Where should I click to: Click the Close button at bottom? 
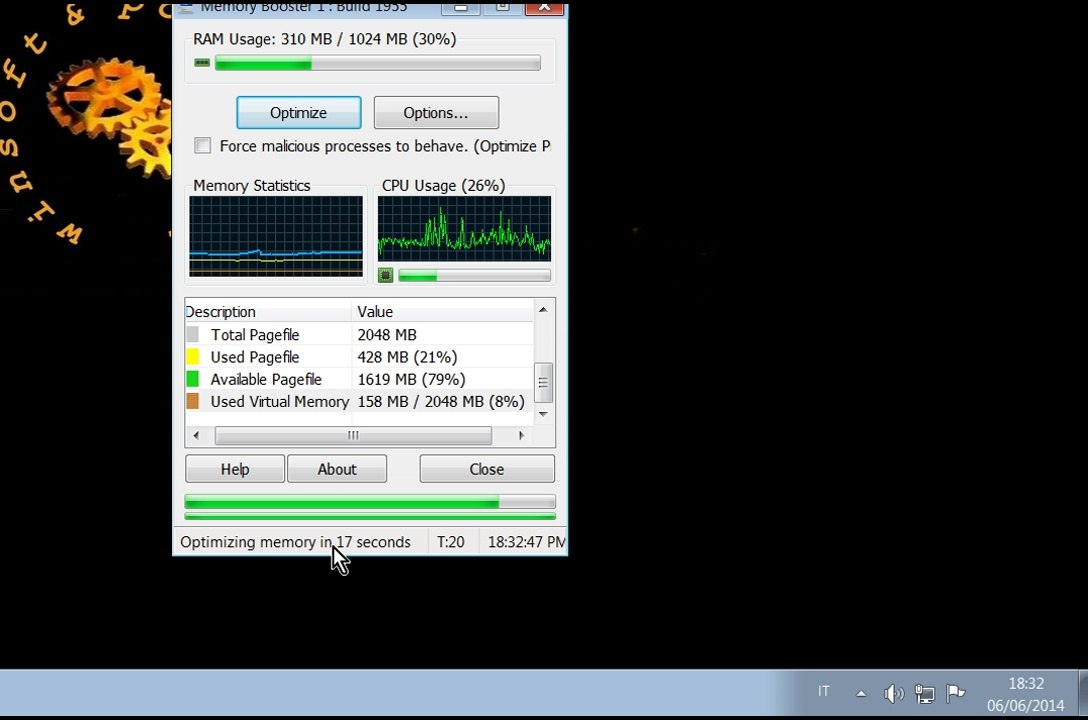coord(486,469)
